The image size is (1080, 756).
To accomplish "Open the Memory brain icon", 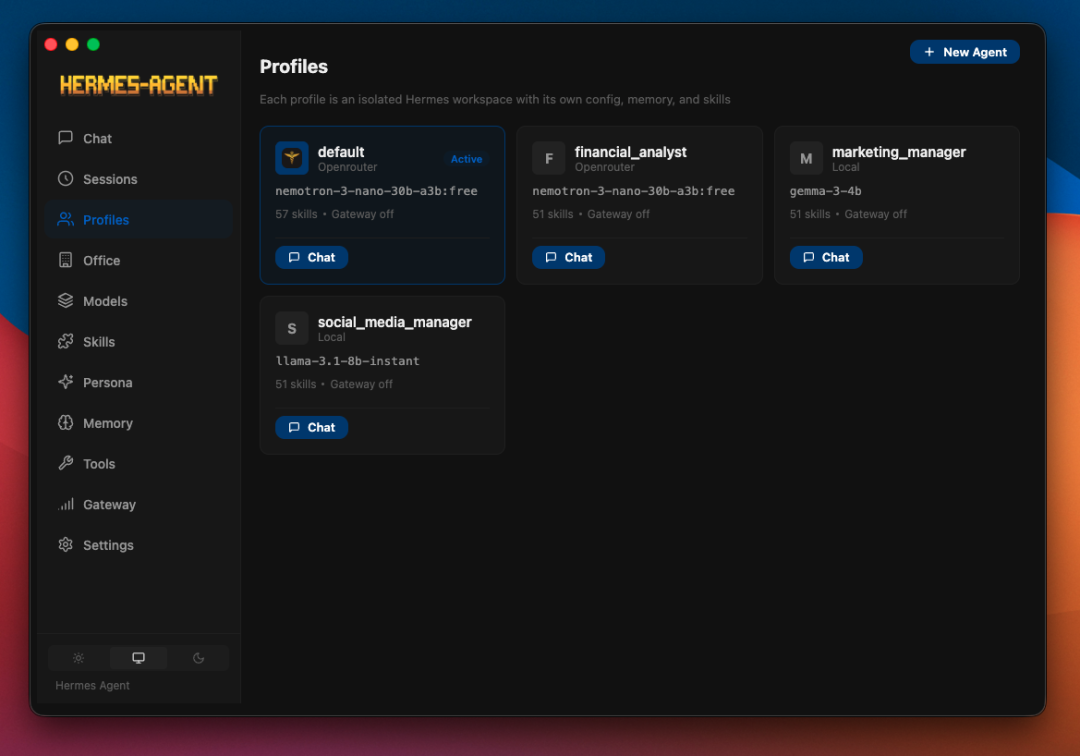I will (65, 422).
